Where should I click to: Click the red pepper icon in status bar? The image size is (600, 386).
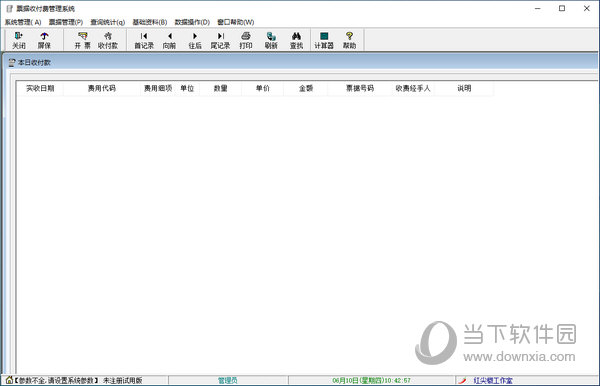click(463, 380)
